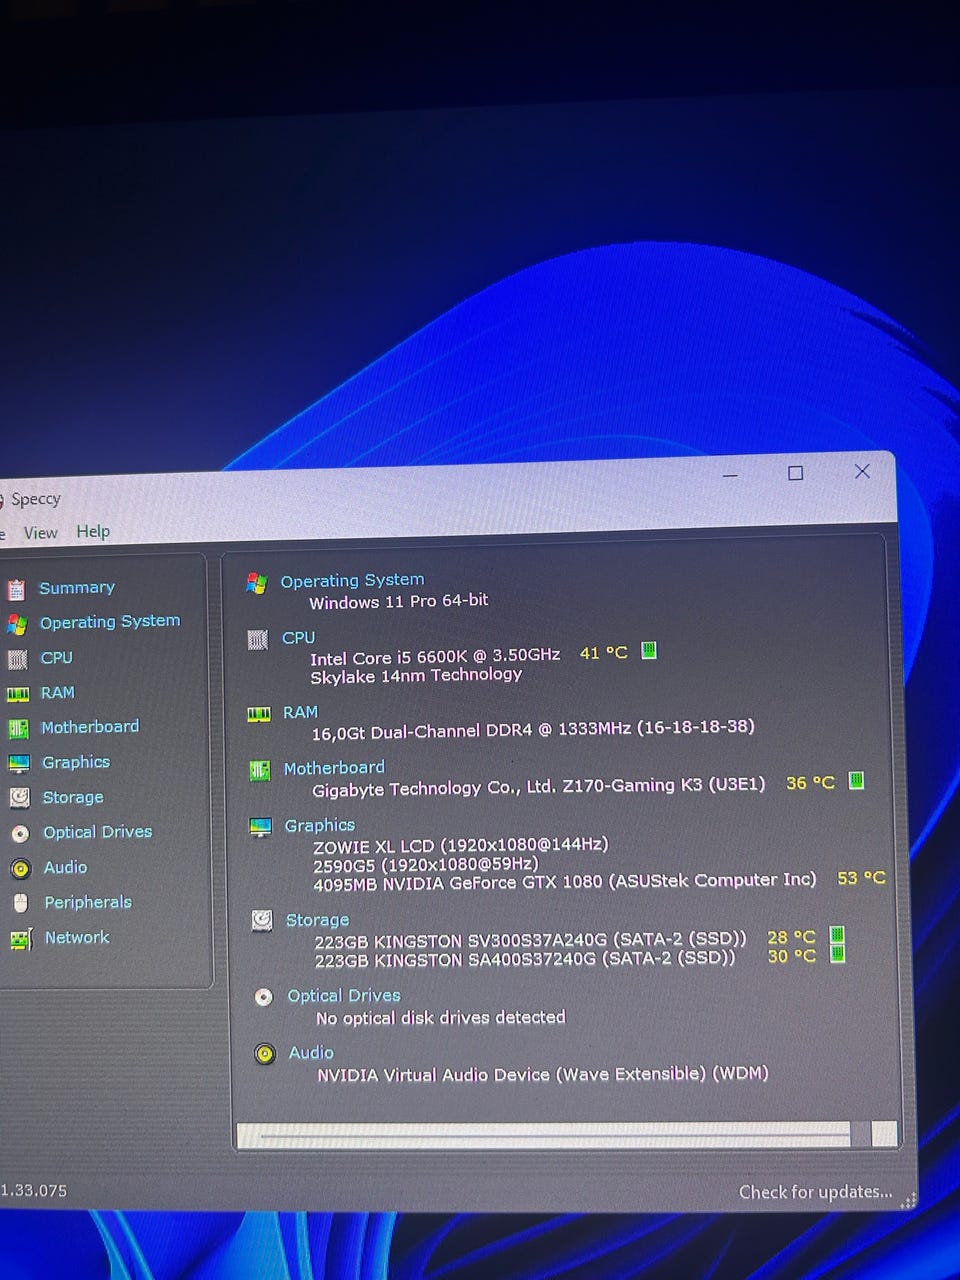The width and height of the screenshot is (960, 1280).
Task: Click Check for updates link
Action: click(816, 1192)
